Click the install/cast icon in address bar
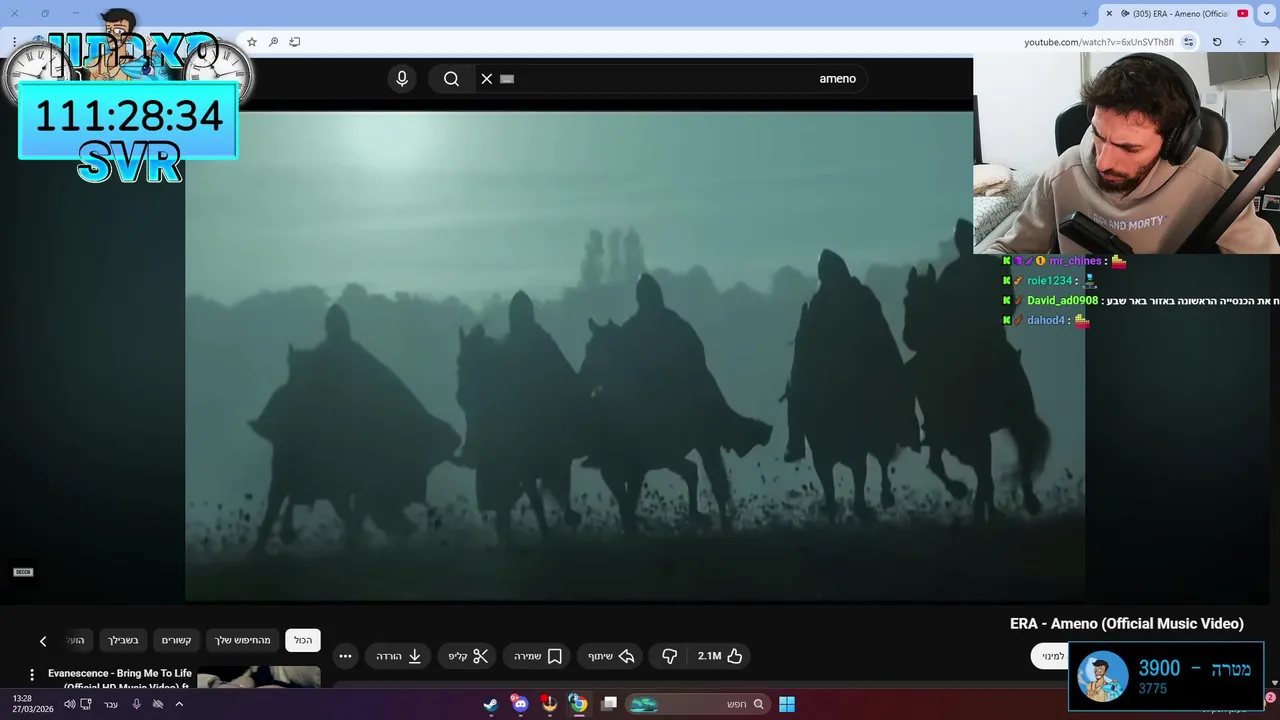The height and width of the screenshot is (720, 1280). pos(295,42)
